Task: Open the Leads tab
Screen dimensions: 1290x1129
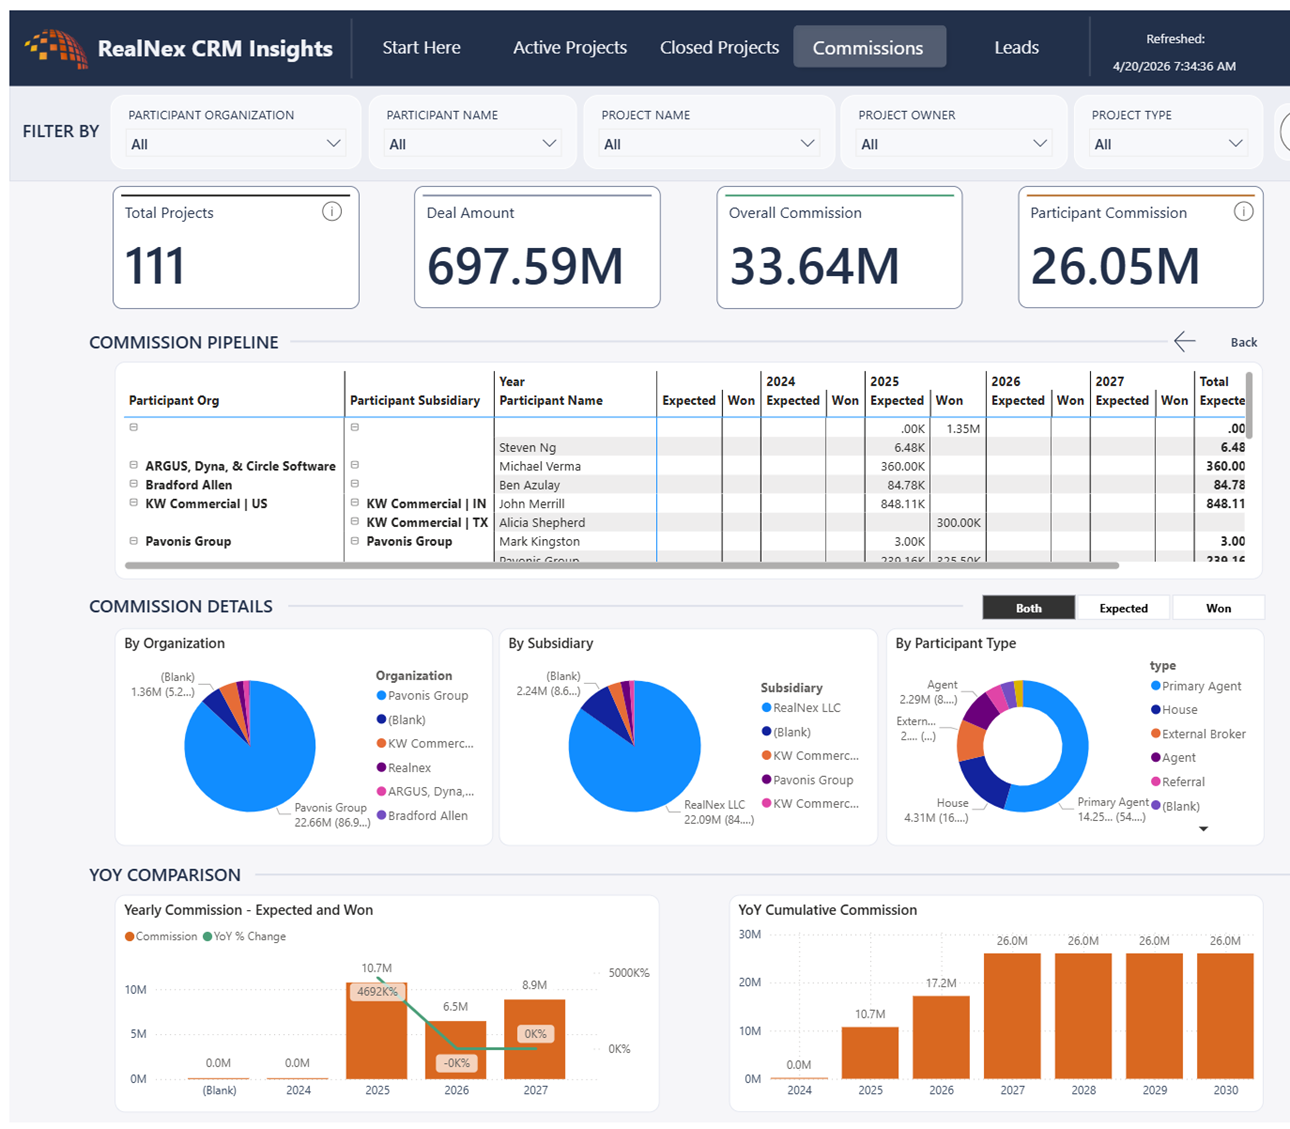Action: 1016,47
